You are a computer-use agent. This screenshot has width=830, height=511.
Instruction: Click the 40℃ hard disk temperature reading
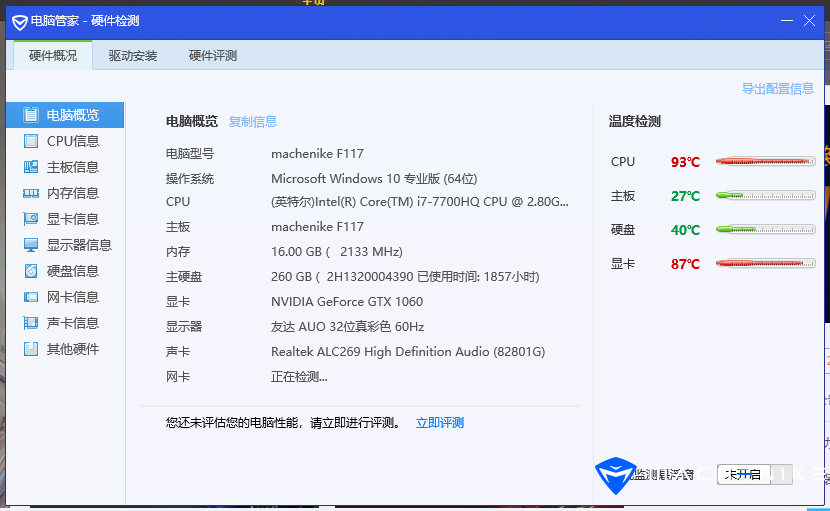point(685,230)
